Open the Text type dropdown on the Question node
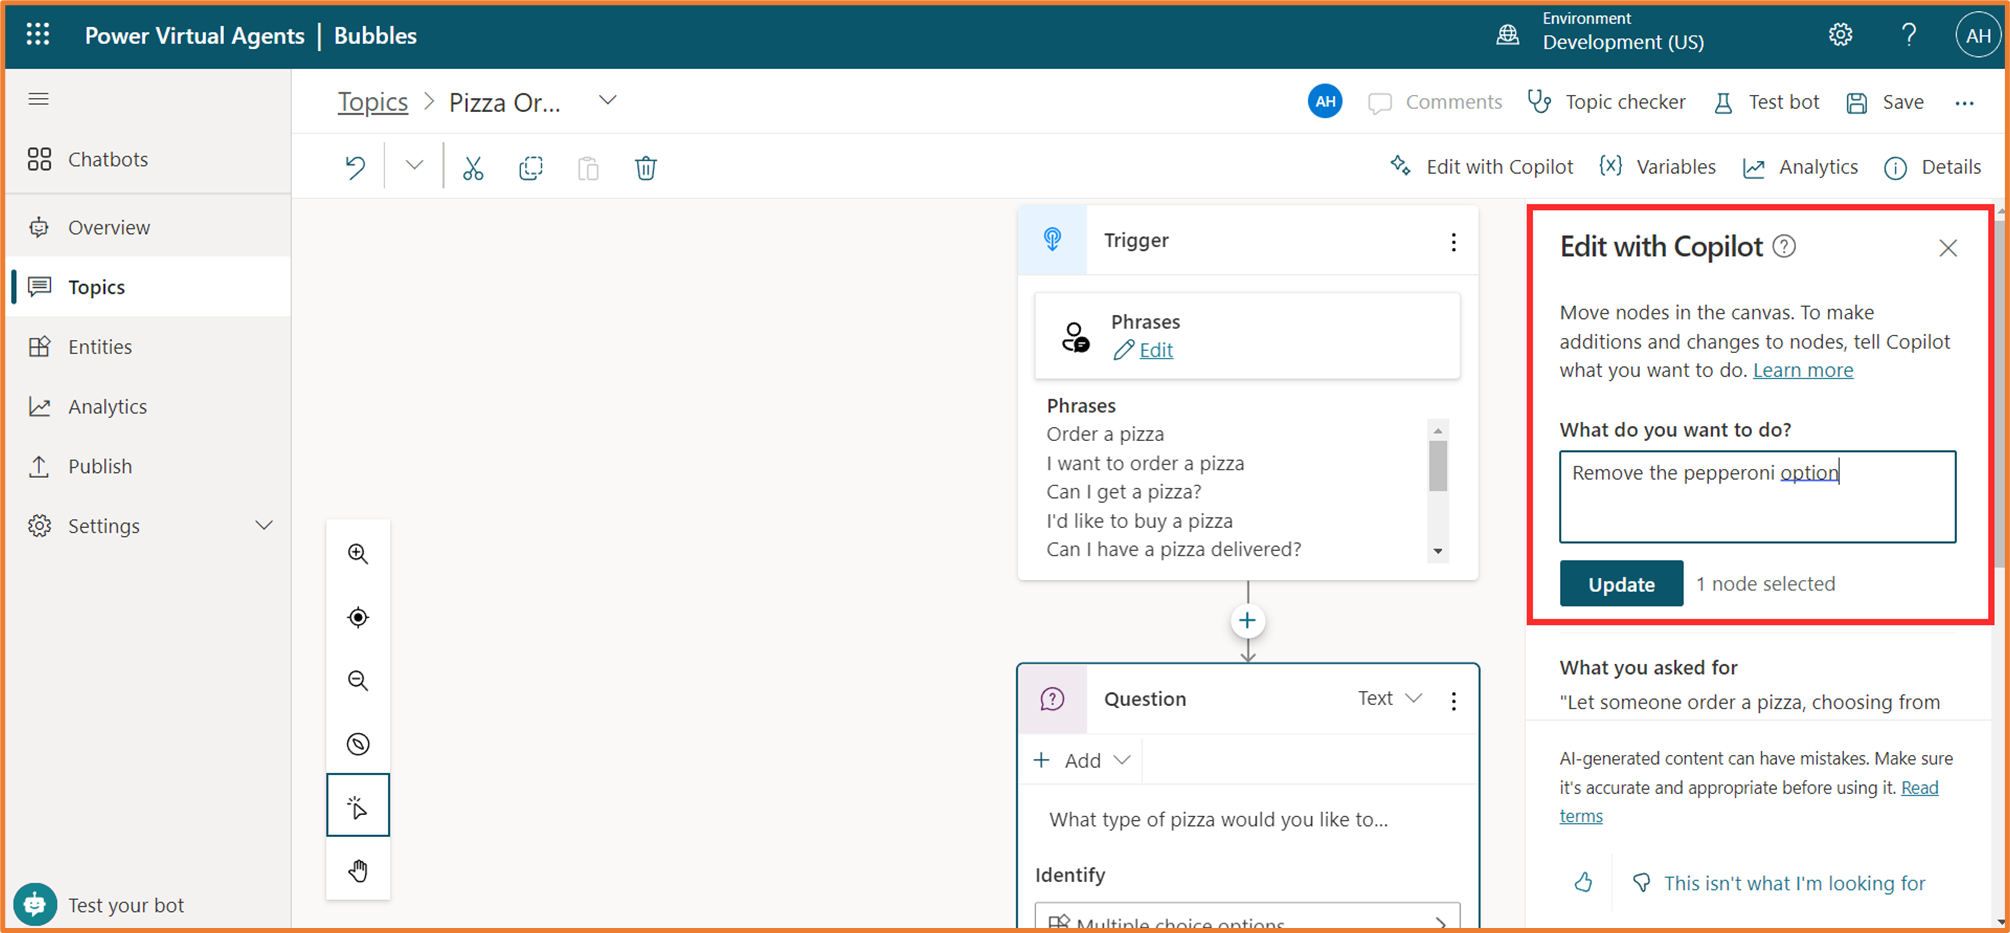 coord(1389,698)
